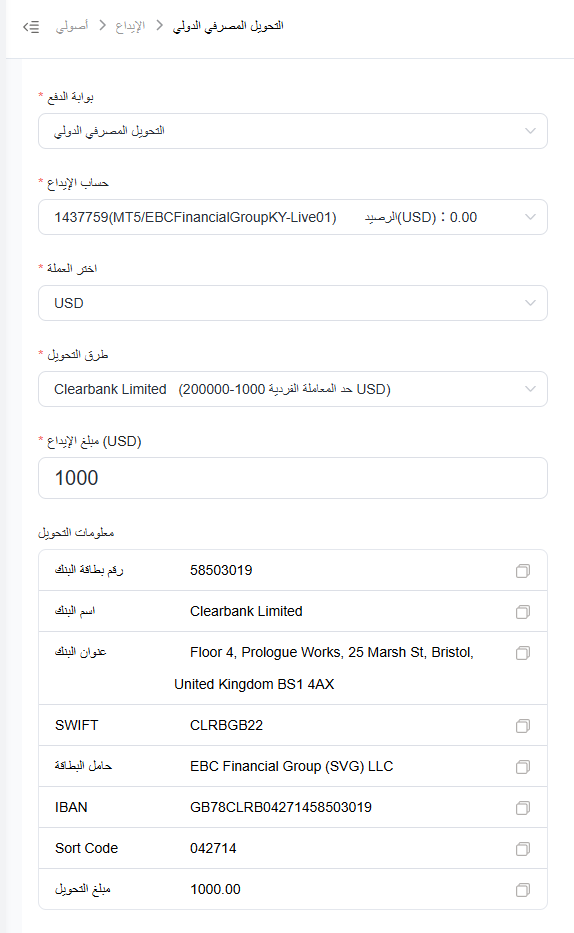Viewport: 574px width, 933px height.
Task: Copy the bank card number 58503019
Action: coord(522,571)
